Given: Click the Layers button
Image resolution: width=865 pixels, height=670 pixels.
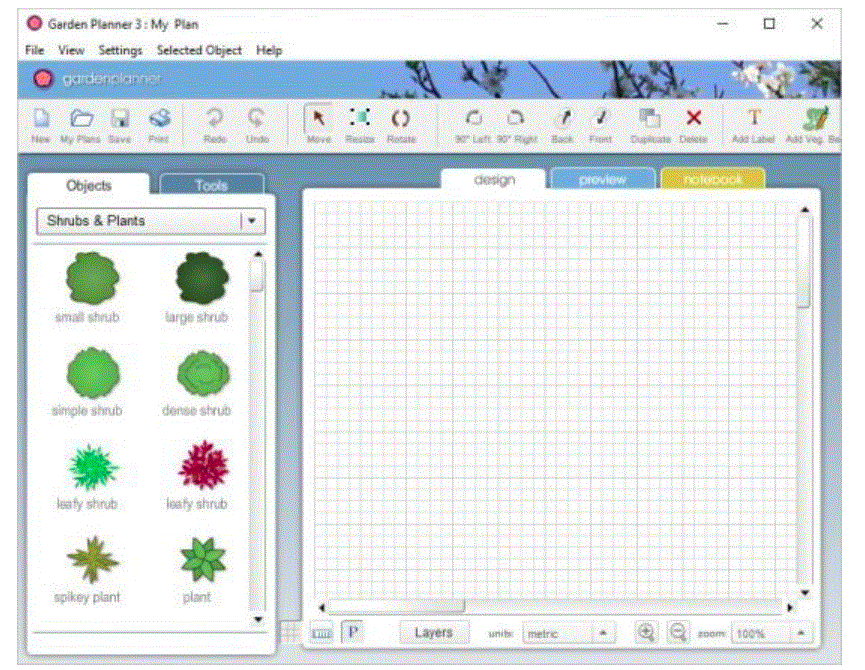Looking at the screenshot, I should click(x=434, y=633).
